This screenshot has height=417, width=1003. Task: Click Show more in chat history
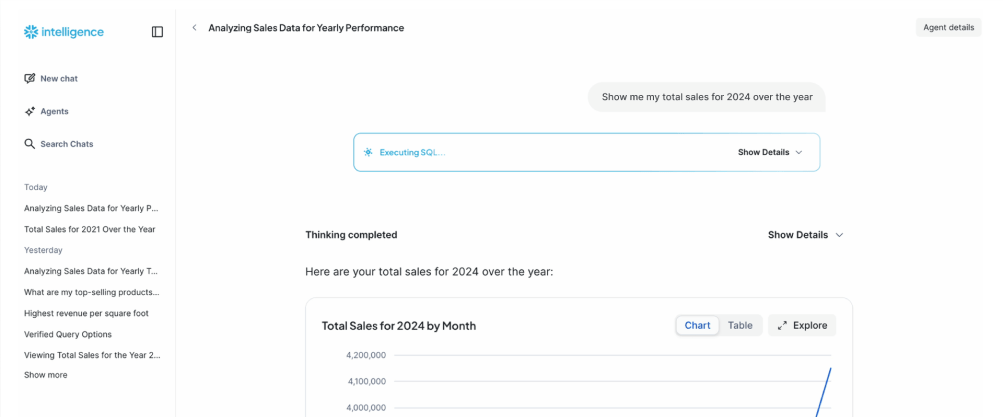pyautogui.click(x=46, y=375)
